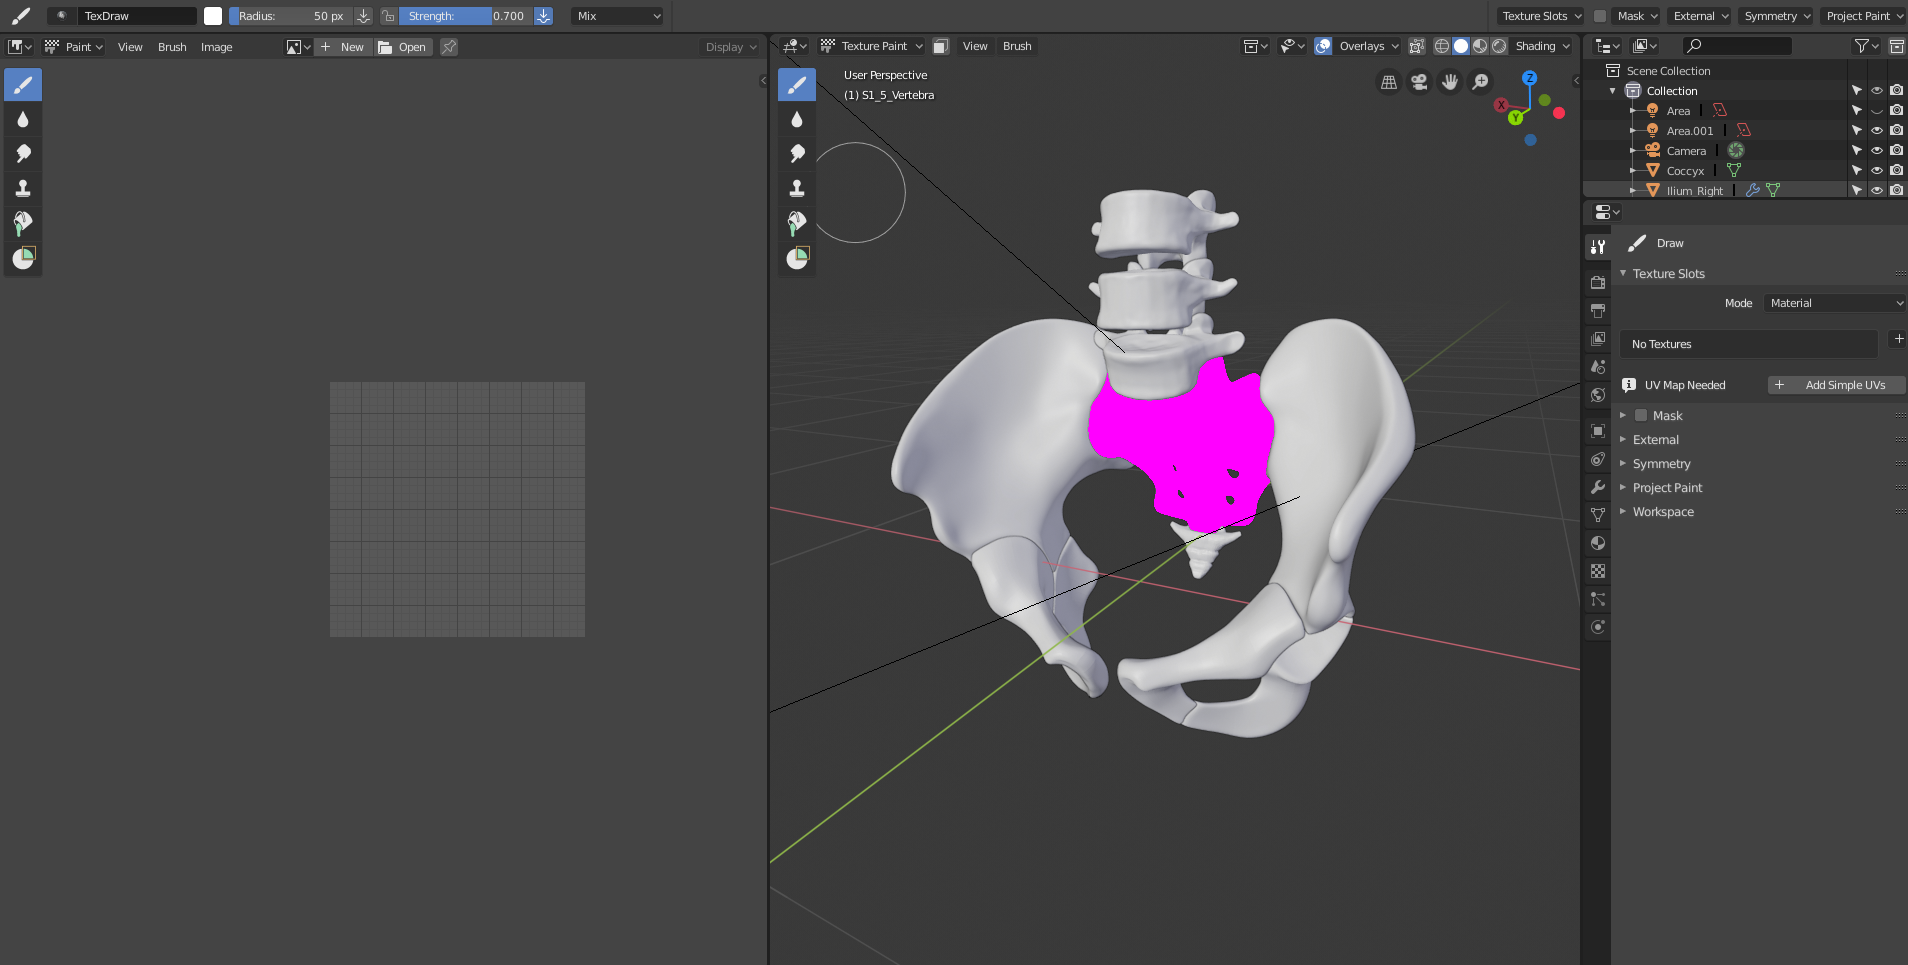This screenshot has height=965, width=1908.
Task: Open the Material mode dropdown under Texture Slots
Action: (1834, 303)
